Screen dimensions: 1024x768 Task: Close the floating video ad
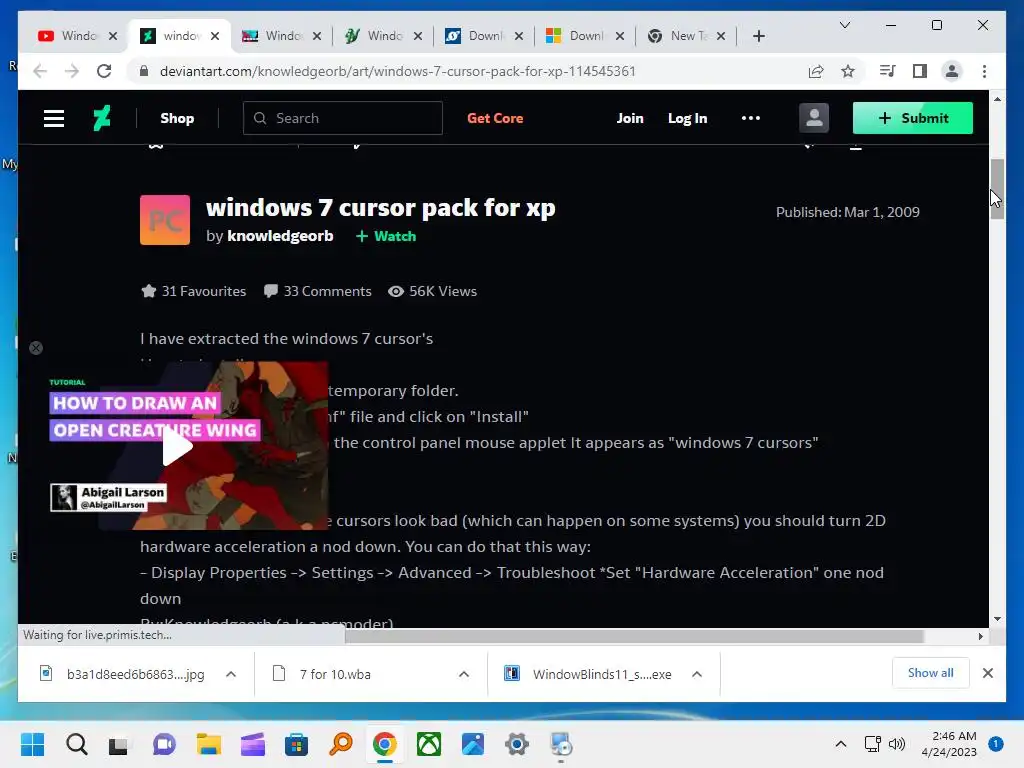(36, 348)
